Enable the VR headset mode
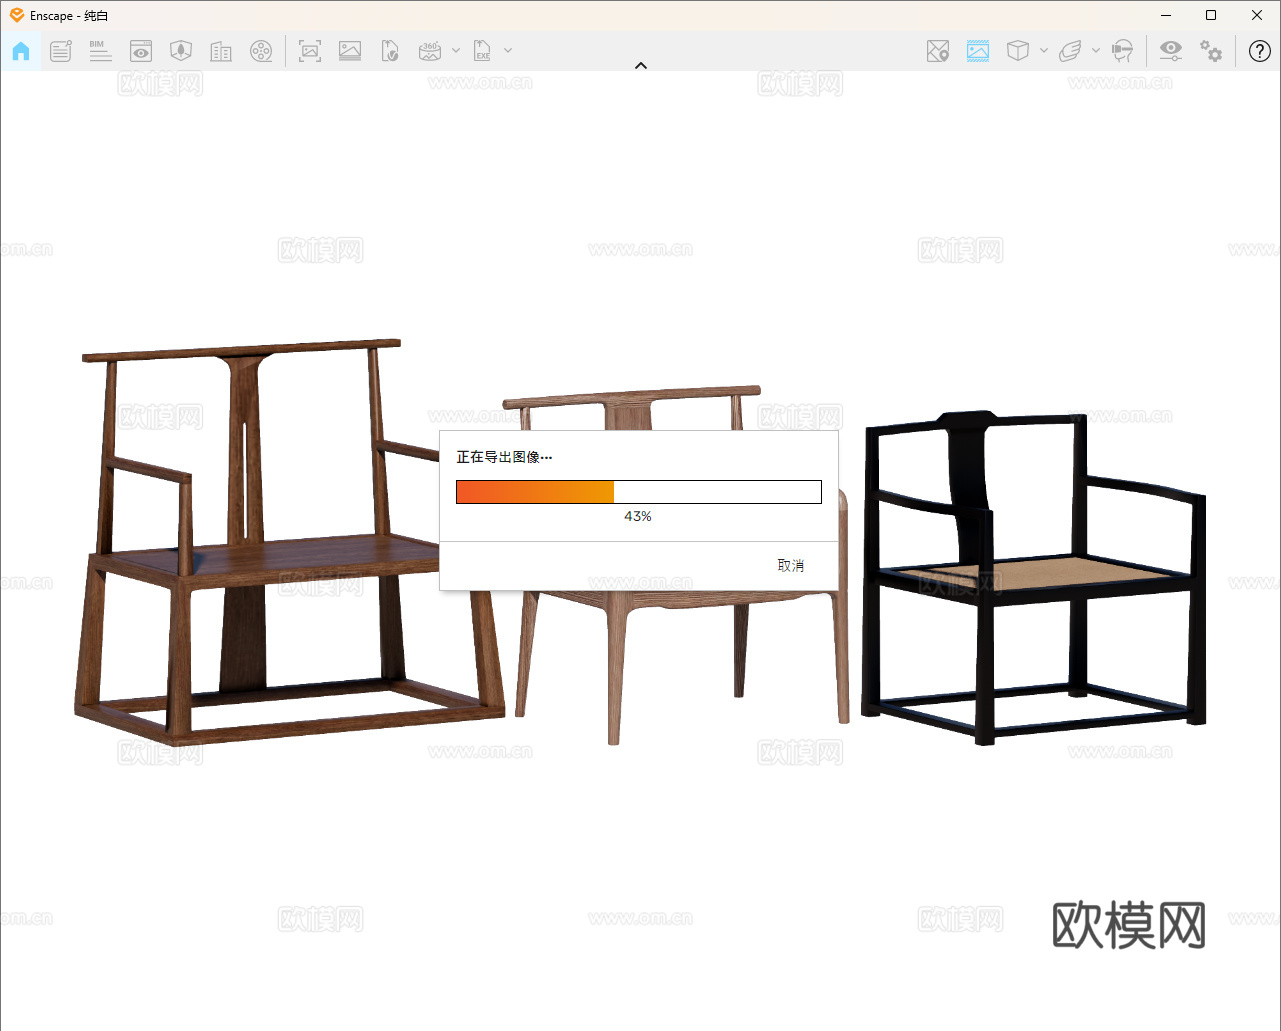 pyautogui.click(x=1122, y=51)
